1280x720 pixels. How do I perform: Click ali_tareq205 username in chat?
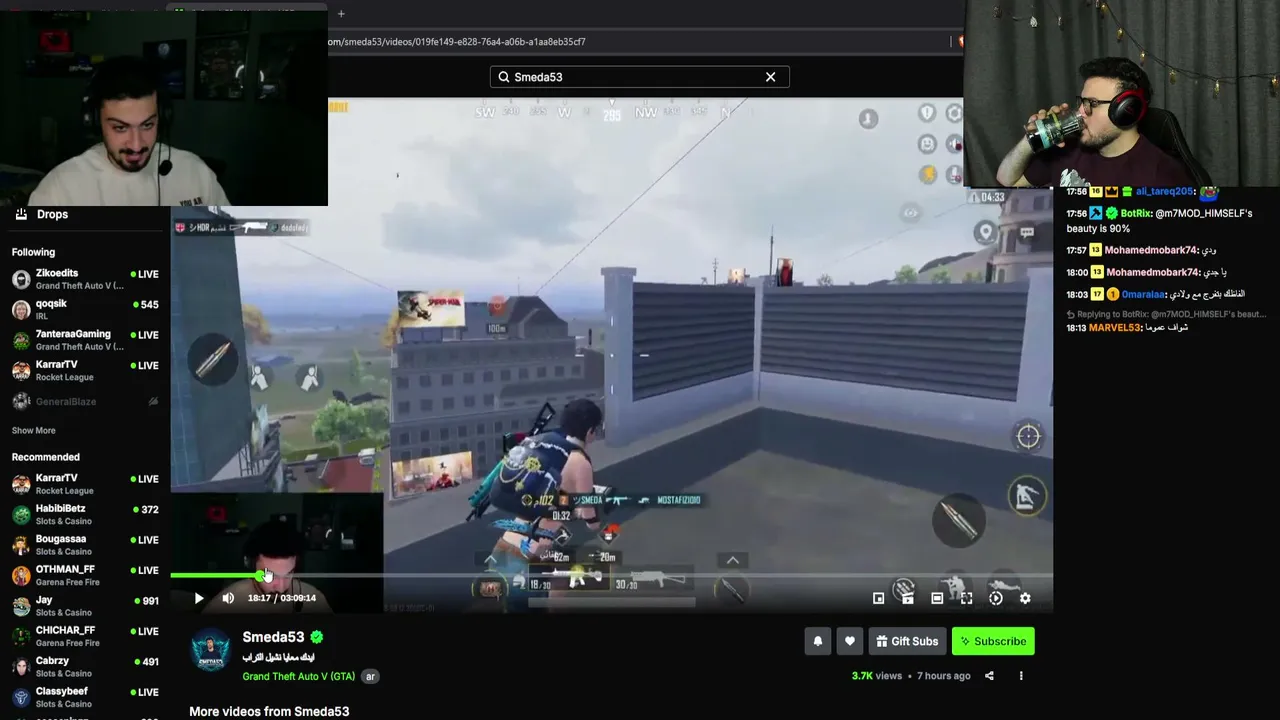[1165, 191]
